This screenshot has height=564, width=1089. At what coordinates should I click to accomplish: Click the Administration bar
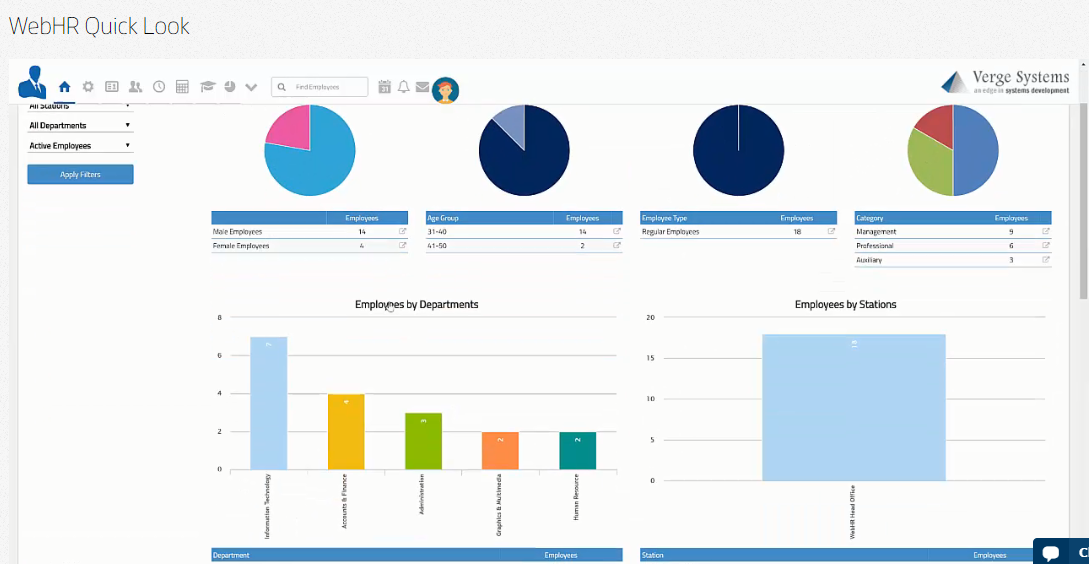423,441
